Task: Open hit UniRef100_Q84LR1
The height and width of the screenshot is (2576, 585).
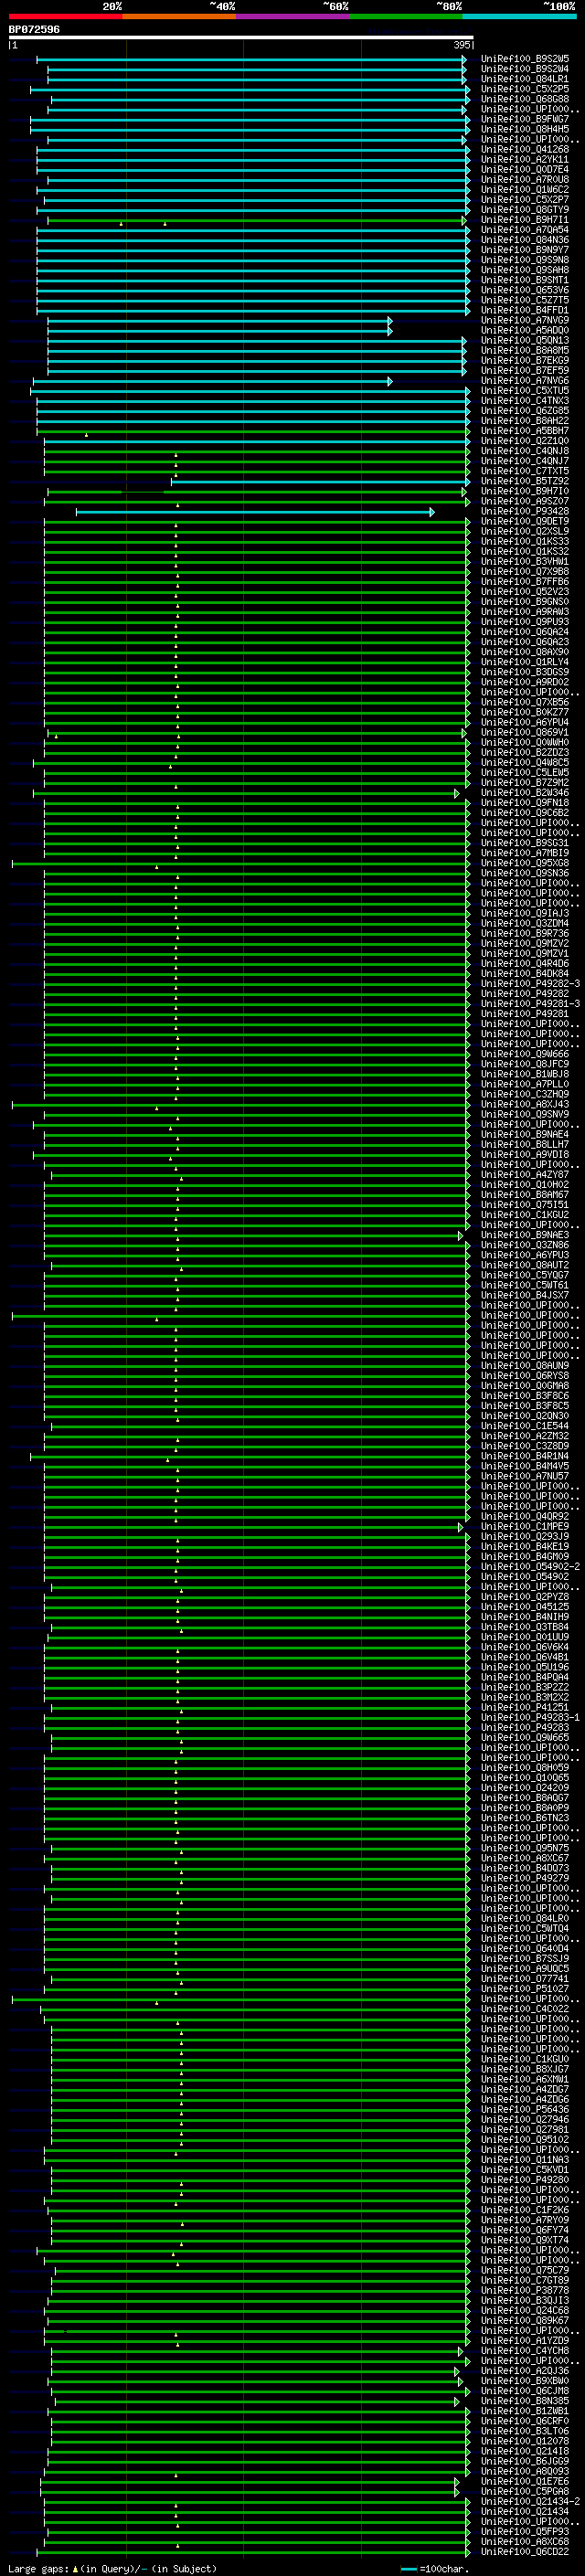Action: (x=525, y=79)
